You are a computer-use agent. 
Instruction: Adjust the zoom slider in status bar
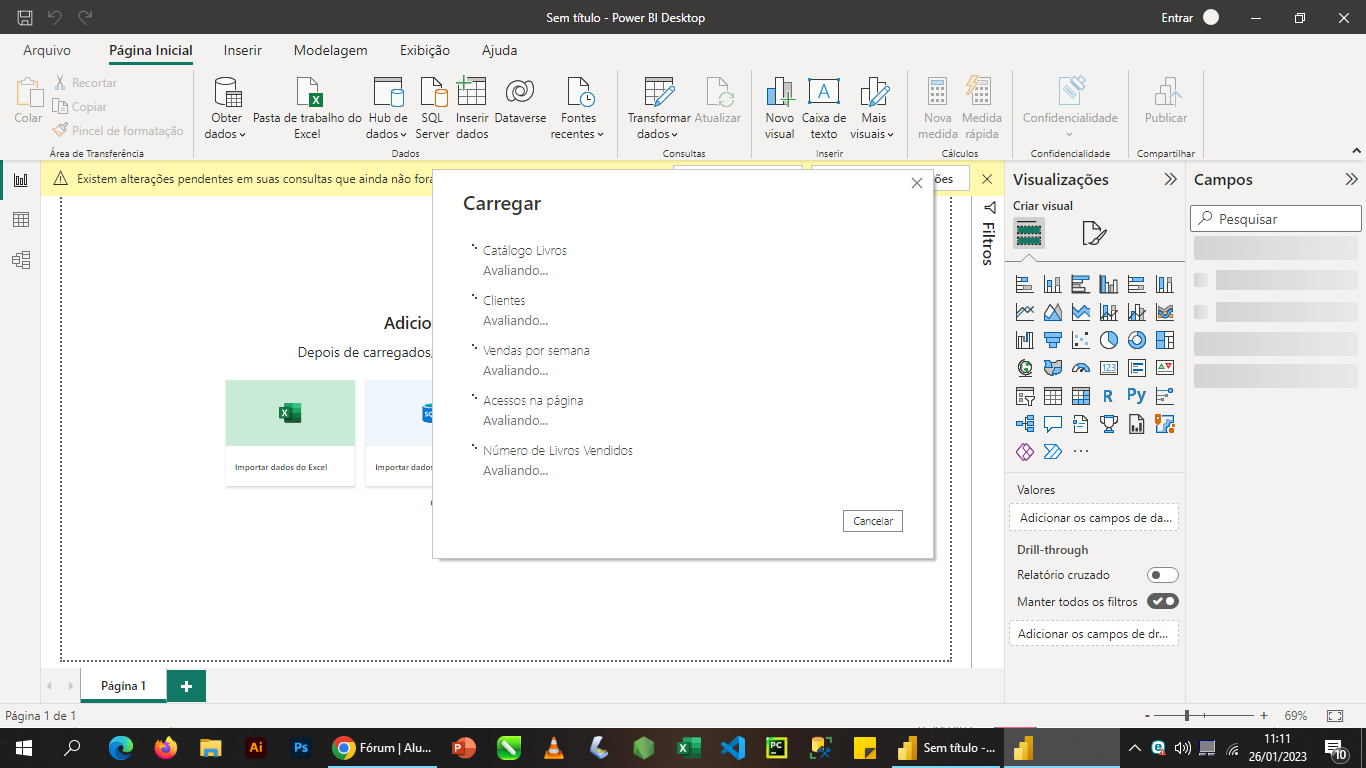click(1187, 716)
